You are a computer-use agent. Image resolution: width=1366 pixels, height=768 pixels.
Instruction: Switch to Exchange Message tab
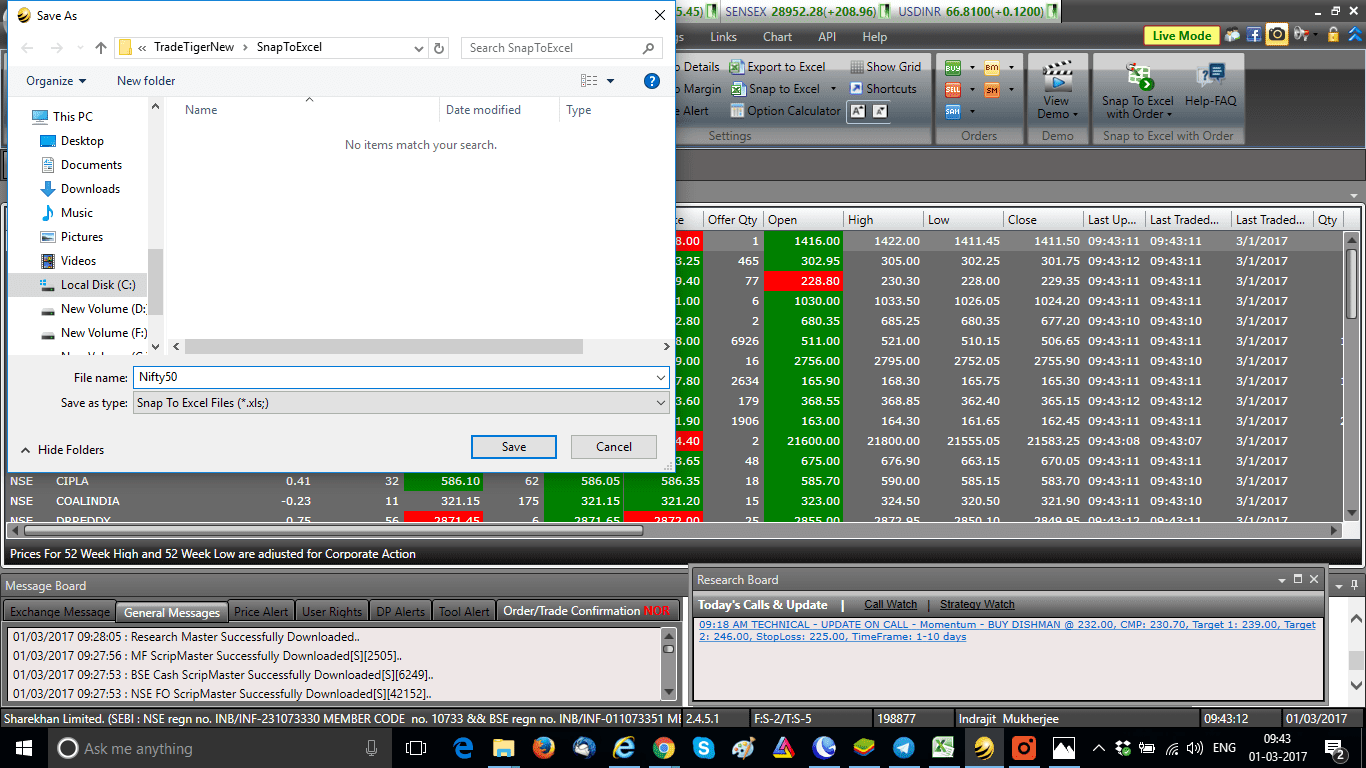click(x=60, y=612)
